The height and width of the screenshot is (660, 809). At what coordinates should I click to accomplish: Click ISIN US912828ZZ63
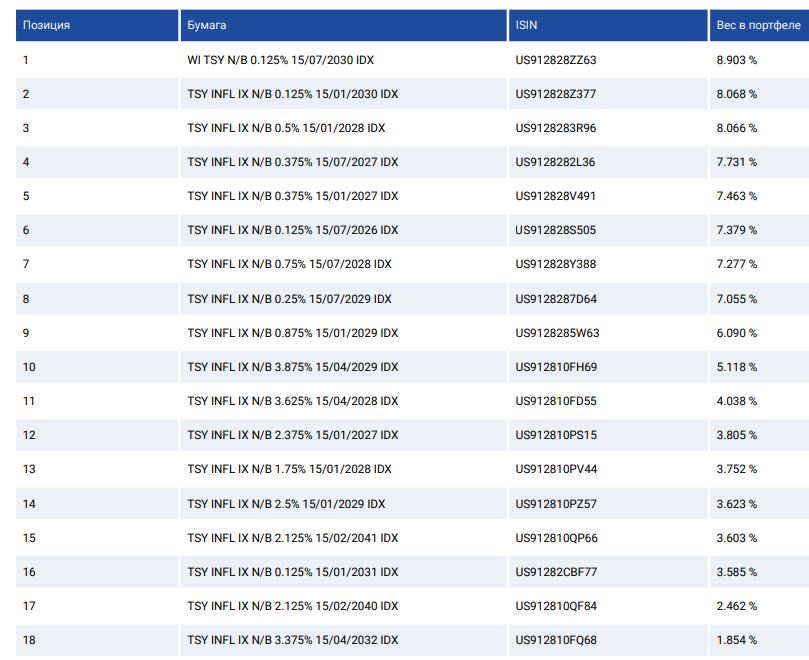point(556,60)
